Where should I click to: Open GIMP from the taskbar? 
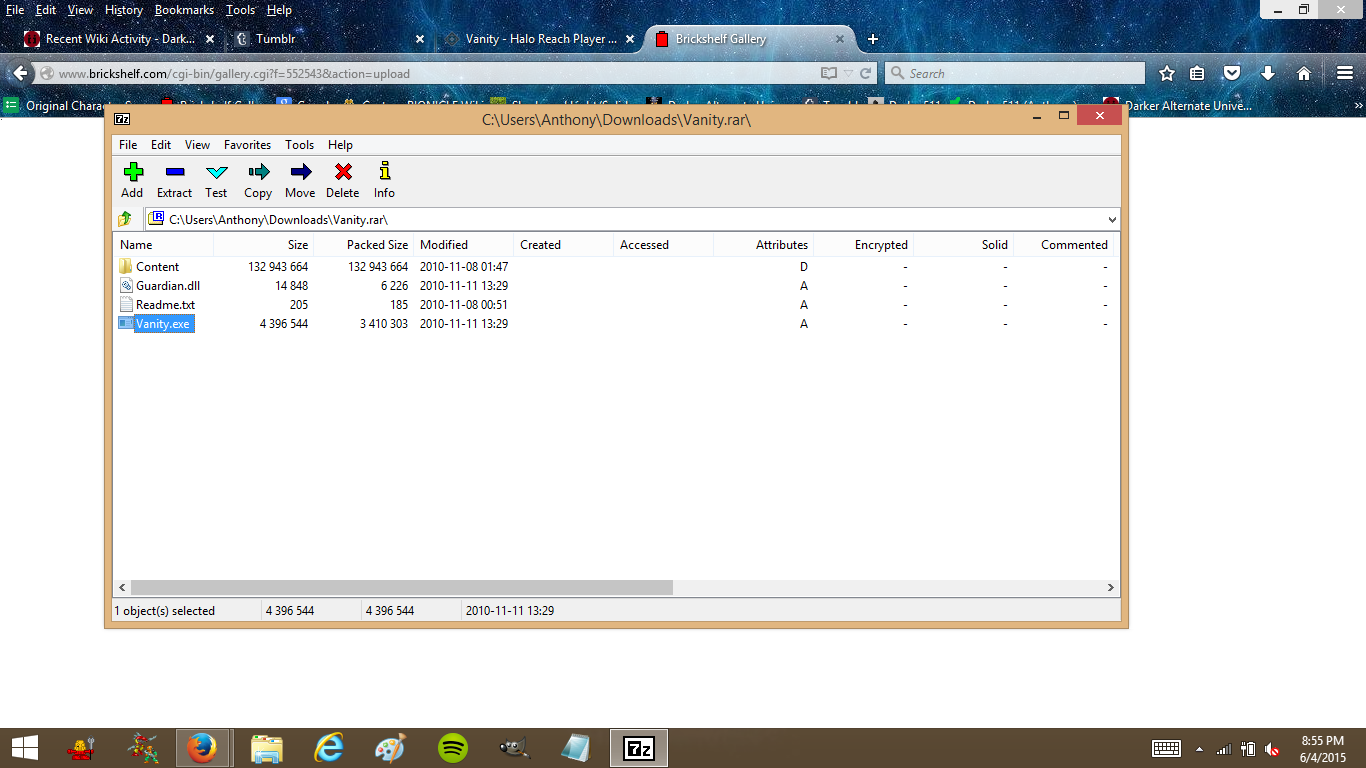tap(514, 748)
